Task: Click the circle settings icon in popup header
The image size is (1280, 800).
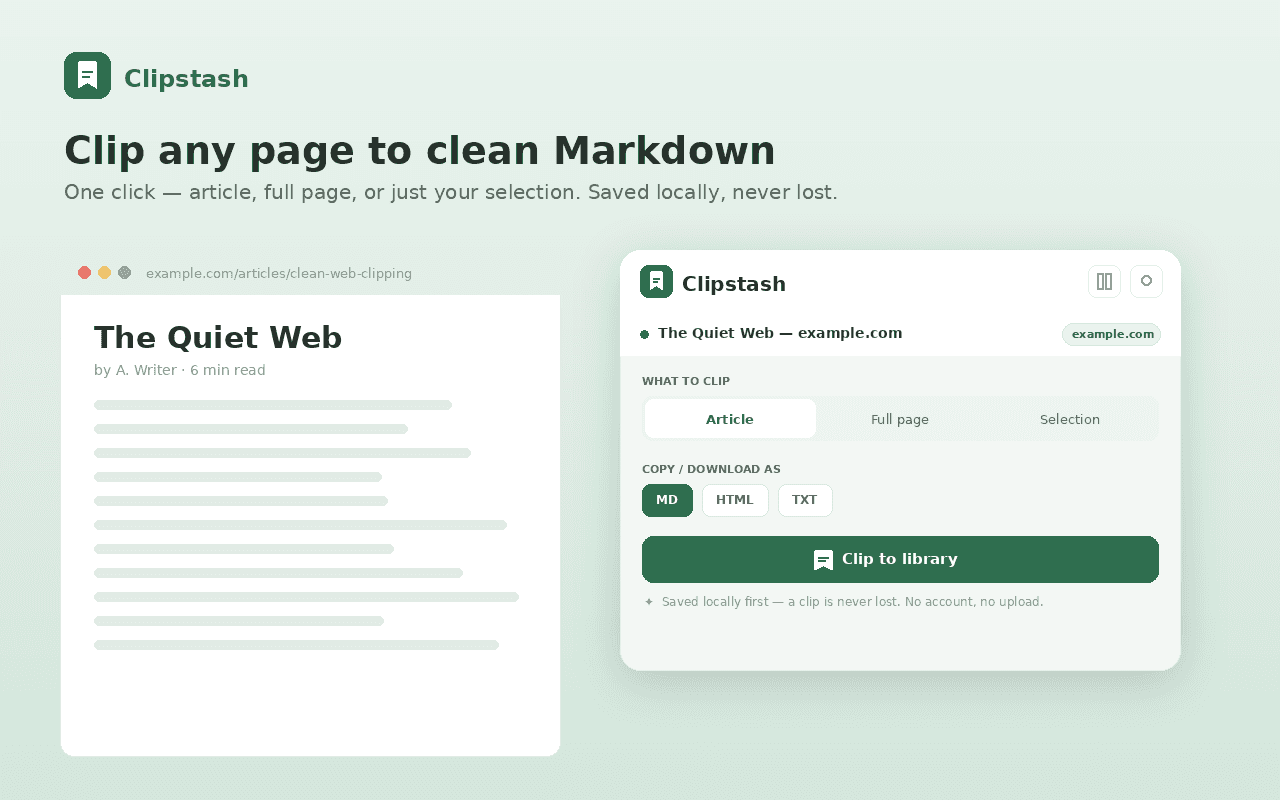Action: click(1146, 281)
